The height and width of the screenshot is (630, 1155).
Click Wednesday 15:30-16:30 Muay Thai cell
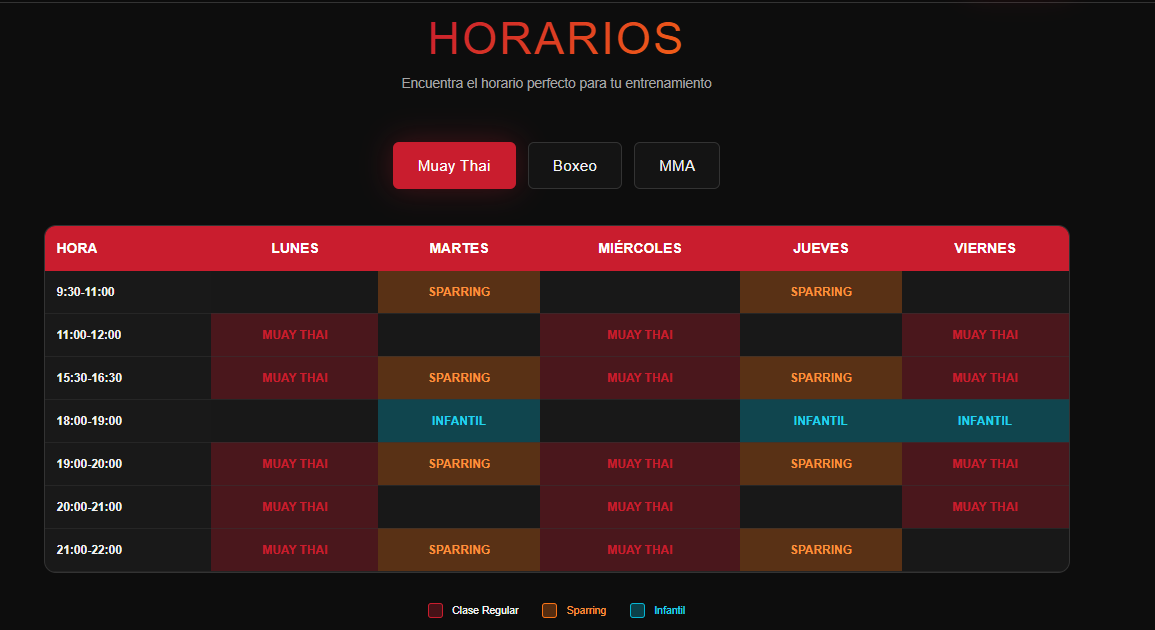[x=640, y=377]
